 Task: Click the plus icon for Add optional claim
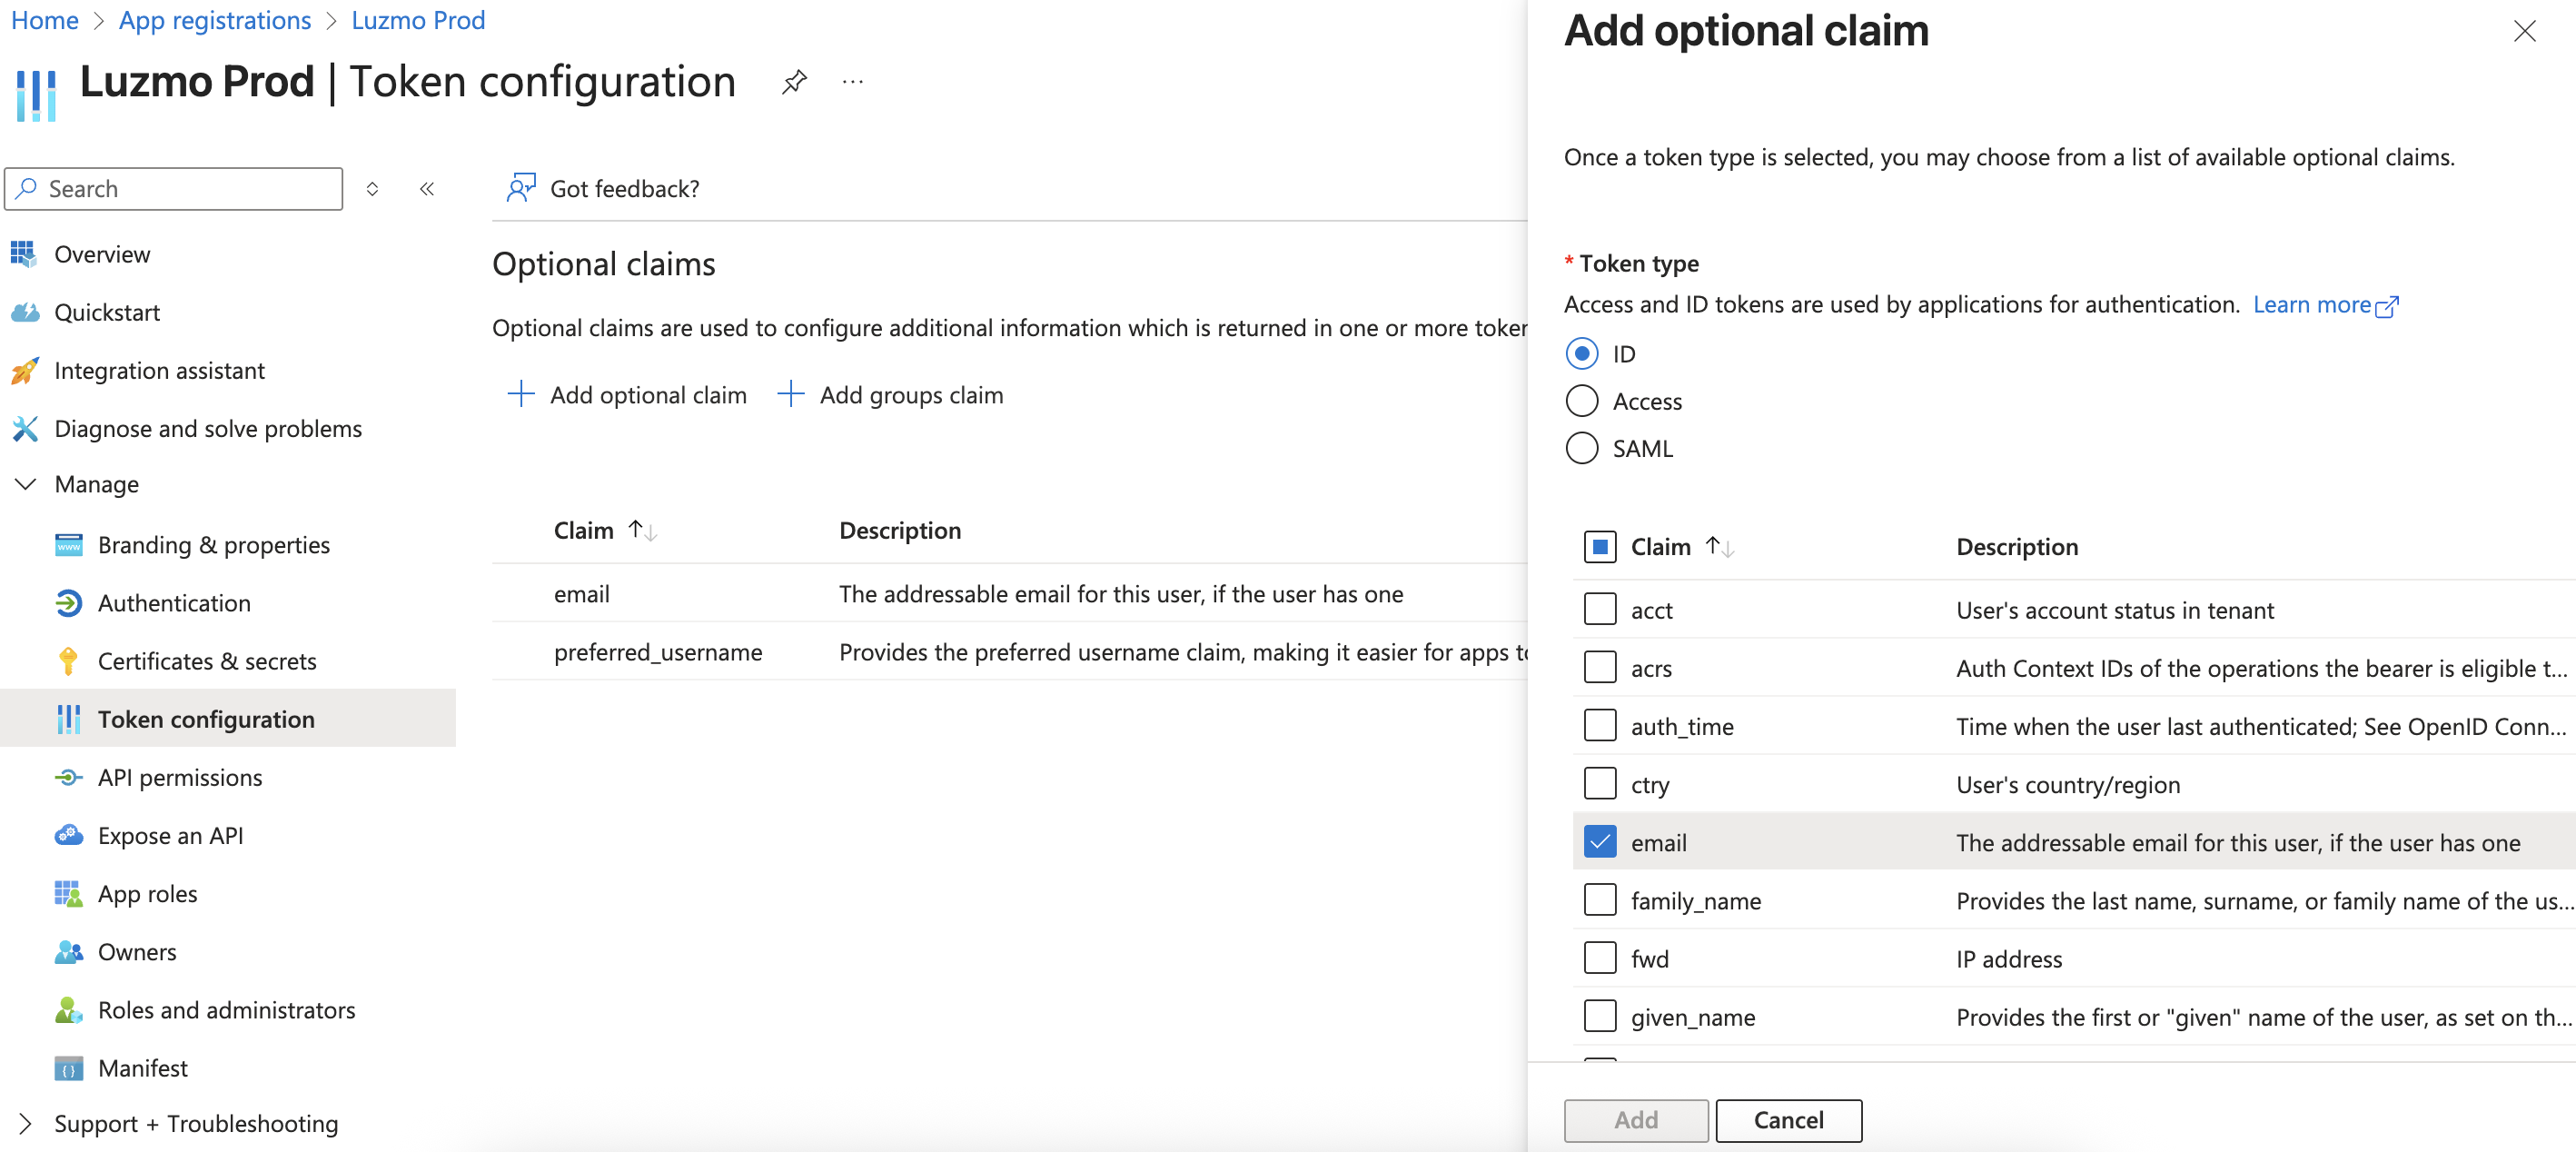click(x=521, y=394)
